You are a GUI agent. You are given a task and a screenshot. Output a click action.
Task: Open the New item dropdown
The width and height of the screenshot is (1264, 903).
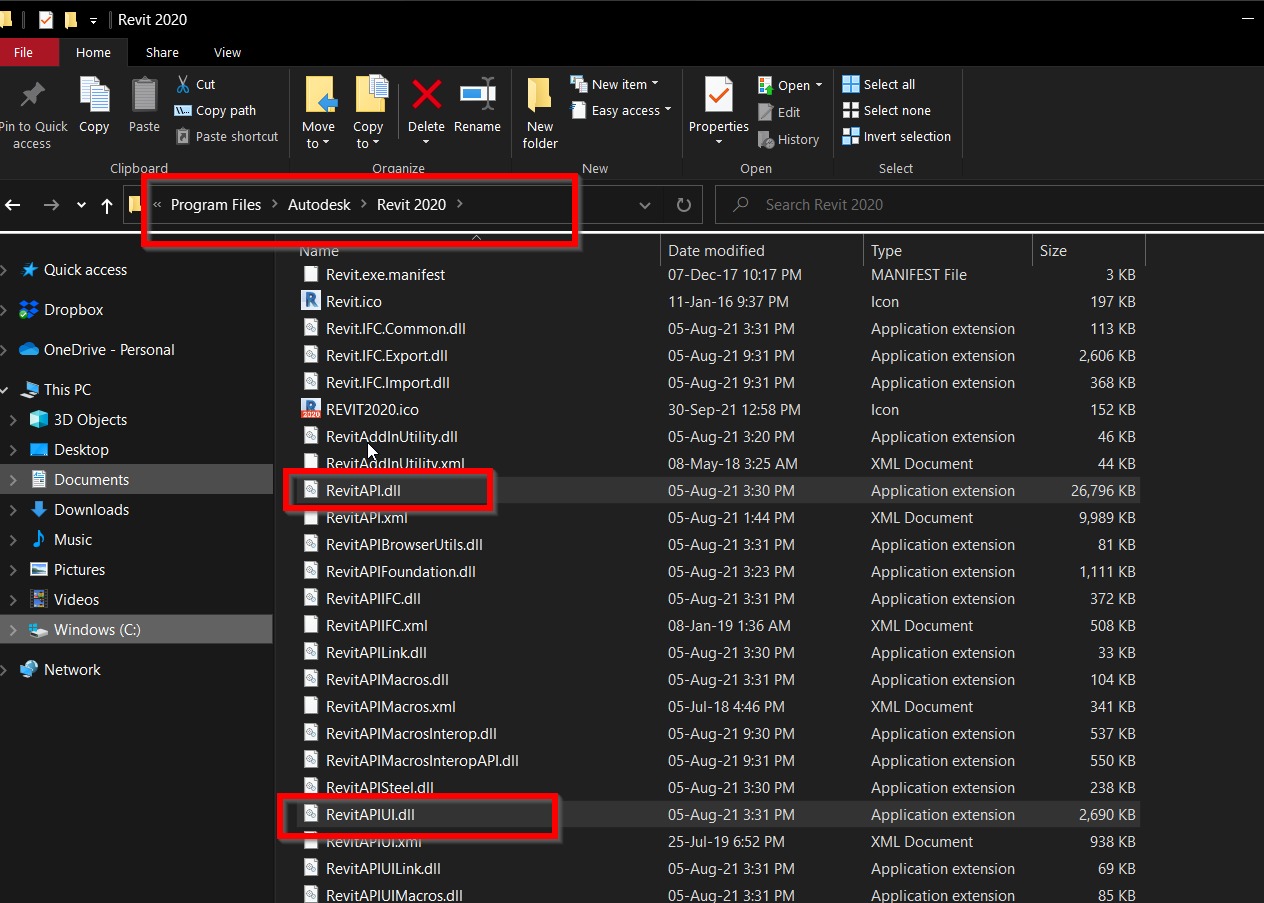(619, 83)
